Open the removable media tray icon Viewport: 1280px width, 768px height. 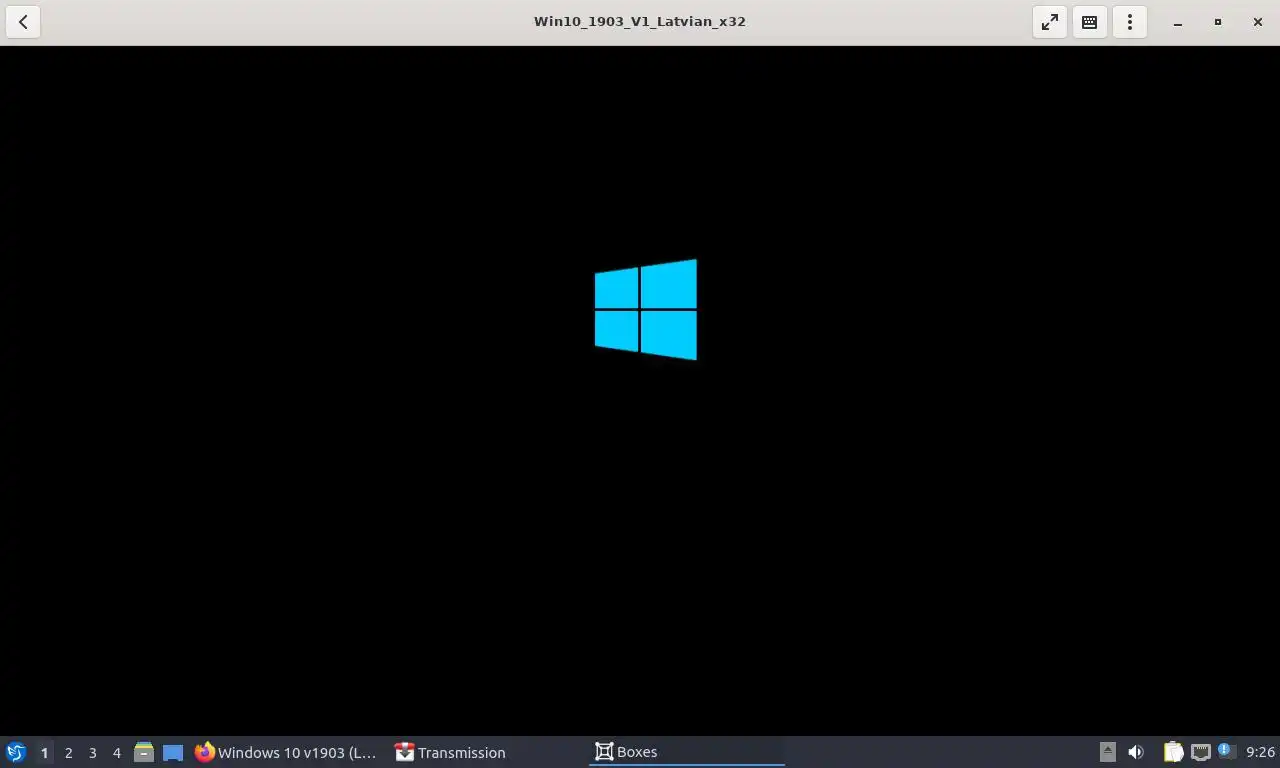click(x=1108, y=752)
